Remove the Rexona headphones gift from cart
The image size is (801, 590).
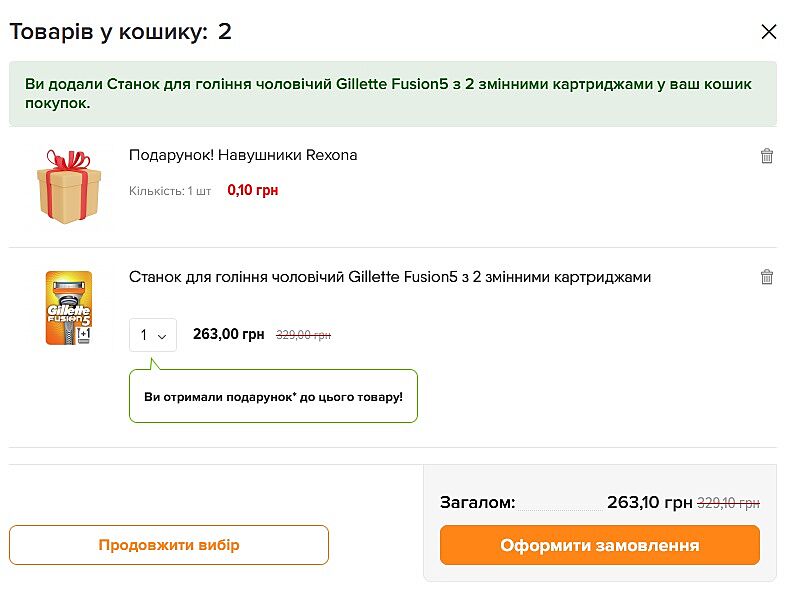[x=767, y=156]
